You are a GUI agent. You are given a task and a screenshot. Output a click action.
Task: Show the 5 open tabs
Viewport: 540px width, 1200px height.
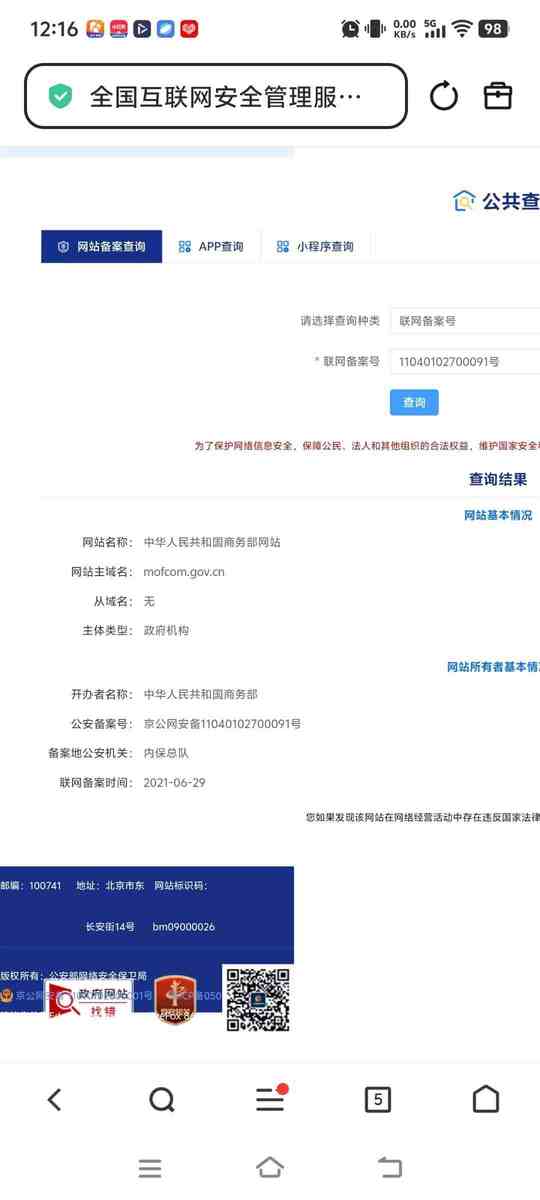pos(377,1099)
